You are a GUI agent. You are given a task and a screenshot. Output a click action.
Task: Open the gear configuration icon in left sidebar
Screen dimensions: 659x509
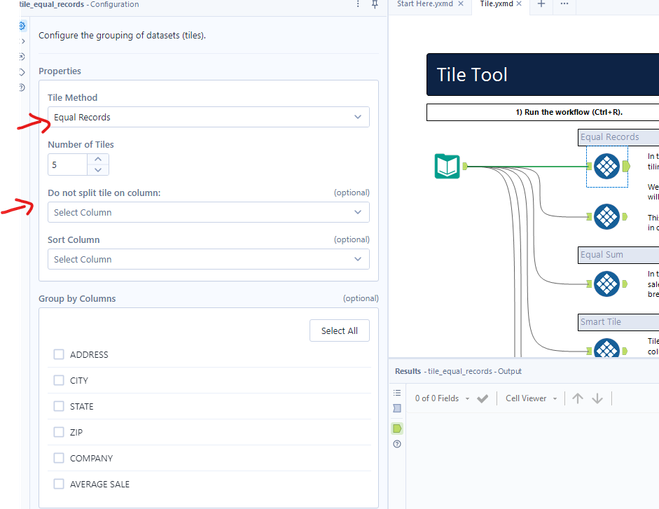click(x=22, y=26)
